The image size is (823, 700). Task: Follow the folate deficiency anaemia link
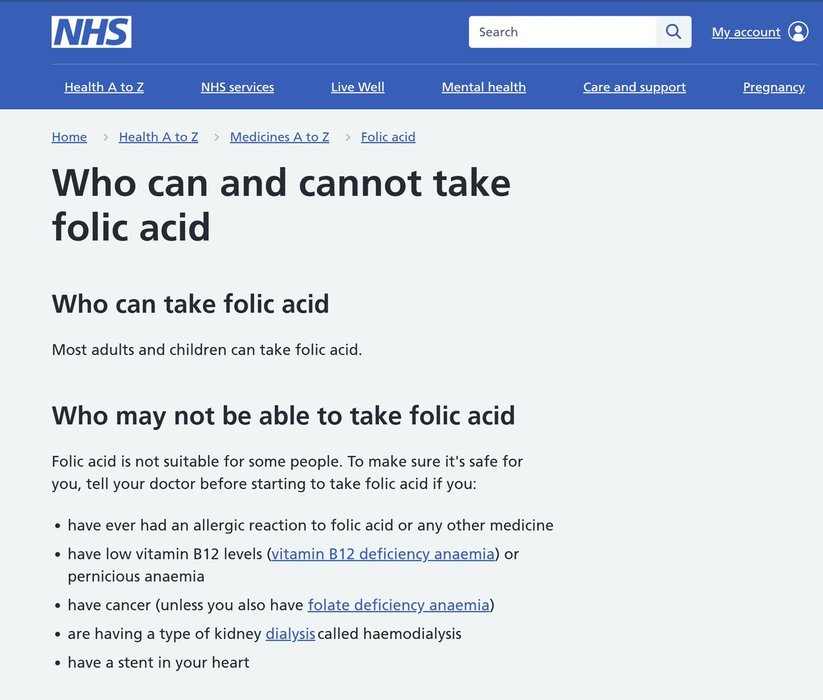point(399,605)
